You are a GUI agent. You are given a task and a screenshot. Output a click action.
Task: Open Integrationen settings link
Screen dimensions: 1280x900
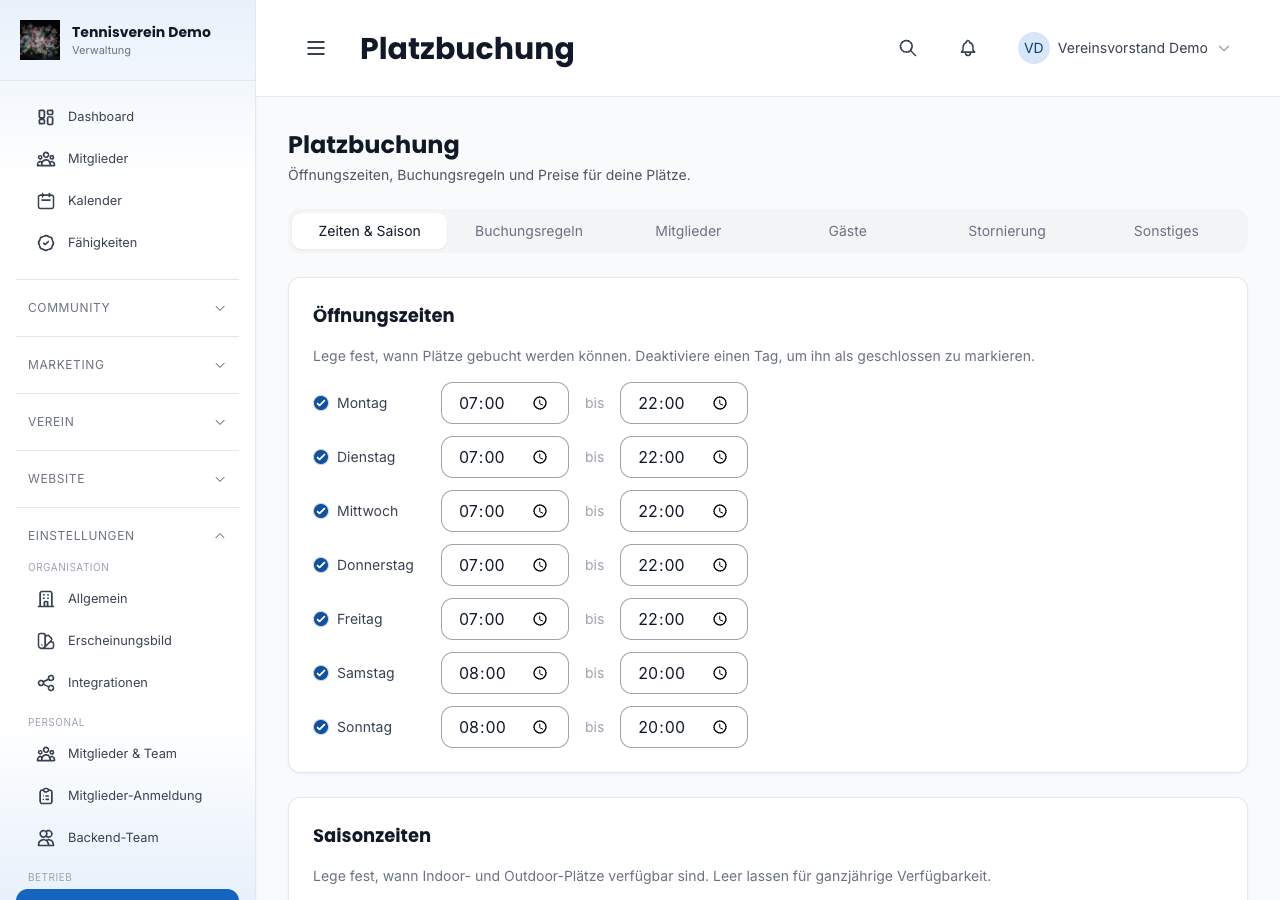tap(128, 683)
